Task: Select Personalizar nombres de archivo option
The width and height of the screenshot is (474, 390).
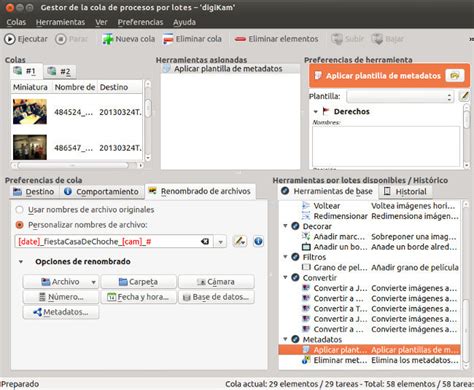Action: (19, 225)
